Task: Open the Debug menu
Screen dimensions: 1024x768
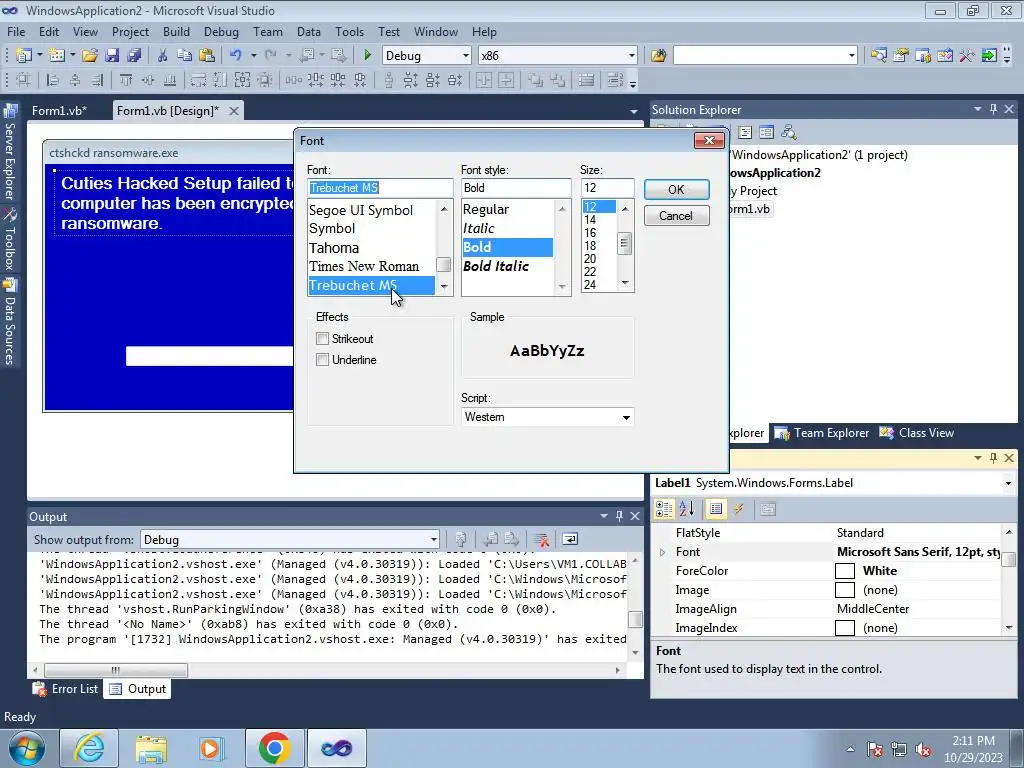Action: [221, 32]
